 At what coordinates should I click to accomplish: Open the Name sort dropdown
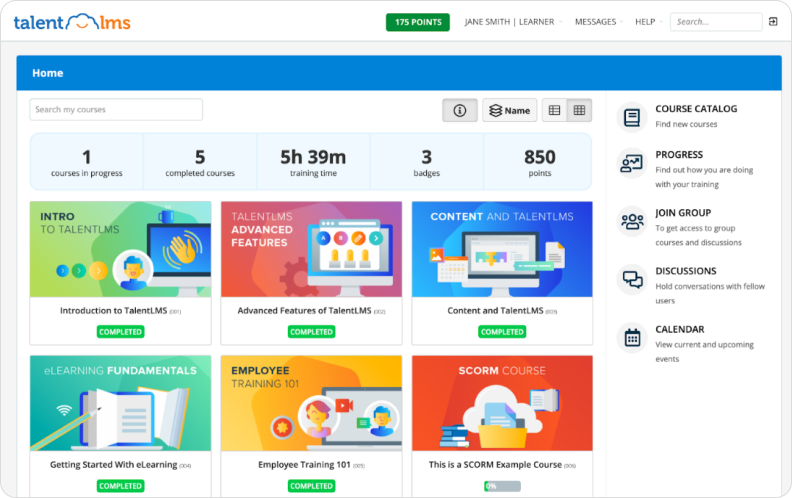[510, 110]
